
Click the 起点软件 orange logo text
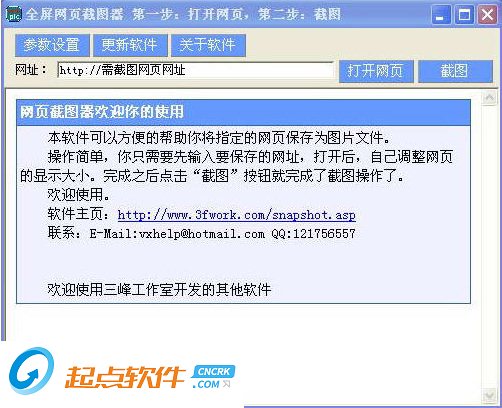tap(124, 377)
